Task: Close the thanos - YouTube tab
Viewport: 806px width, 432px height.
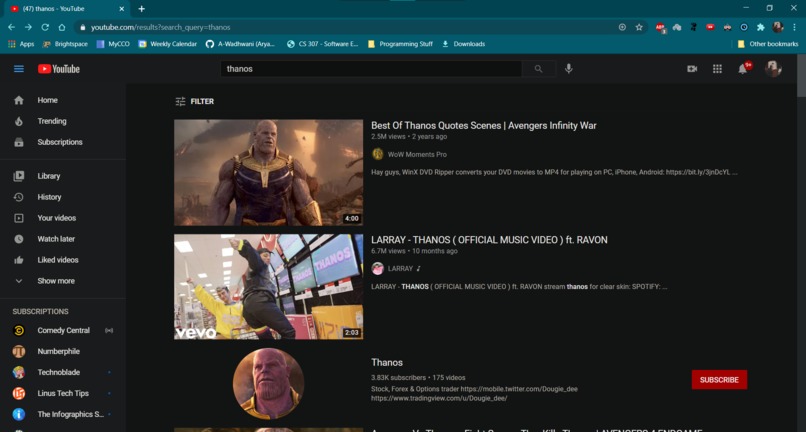Action: click(121, 9)
